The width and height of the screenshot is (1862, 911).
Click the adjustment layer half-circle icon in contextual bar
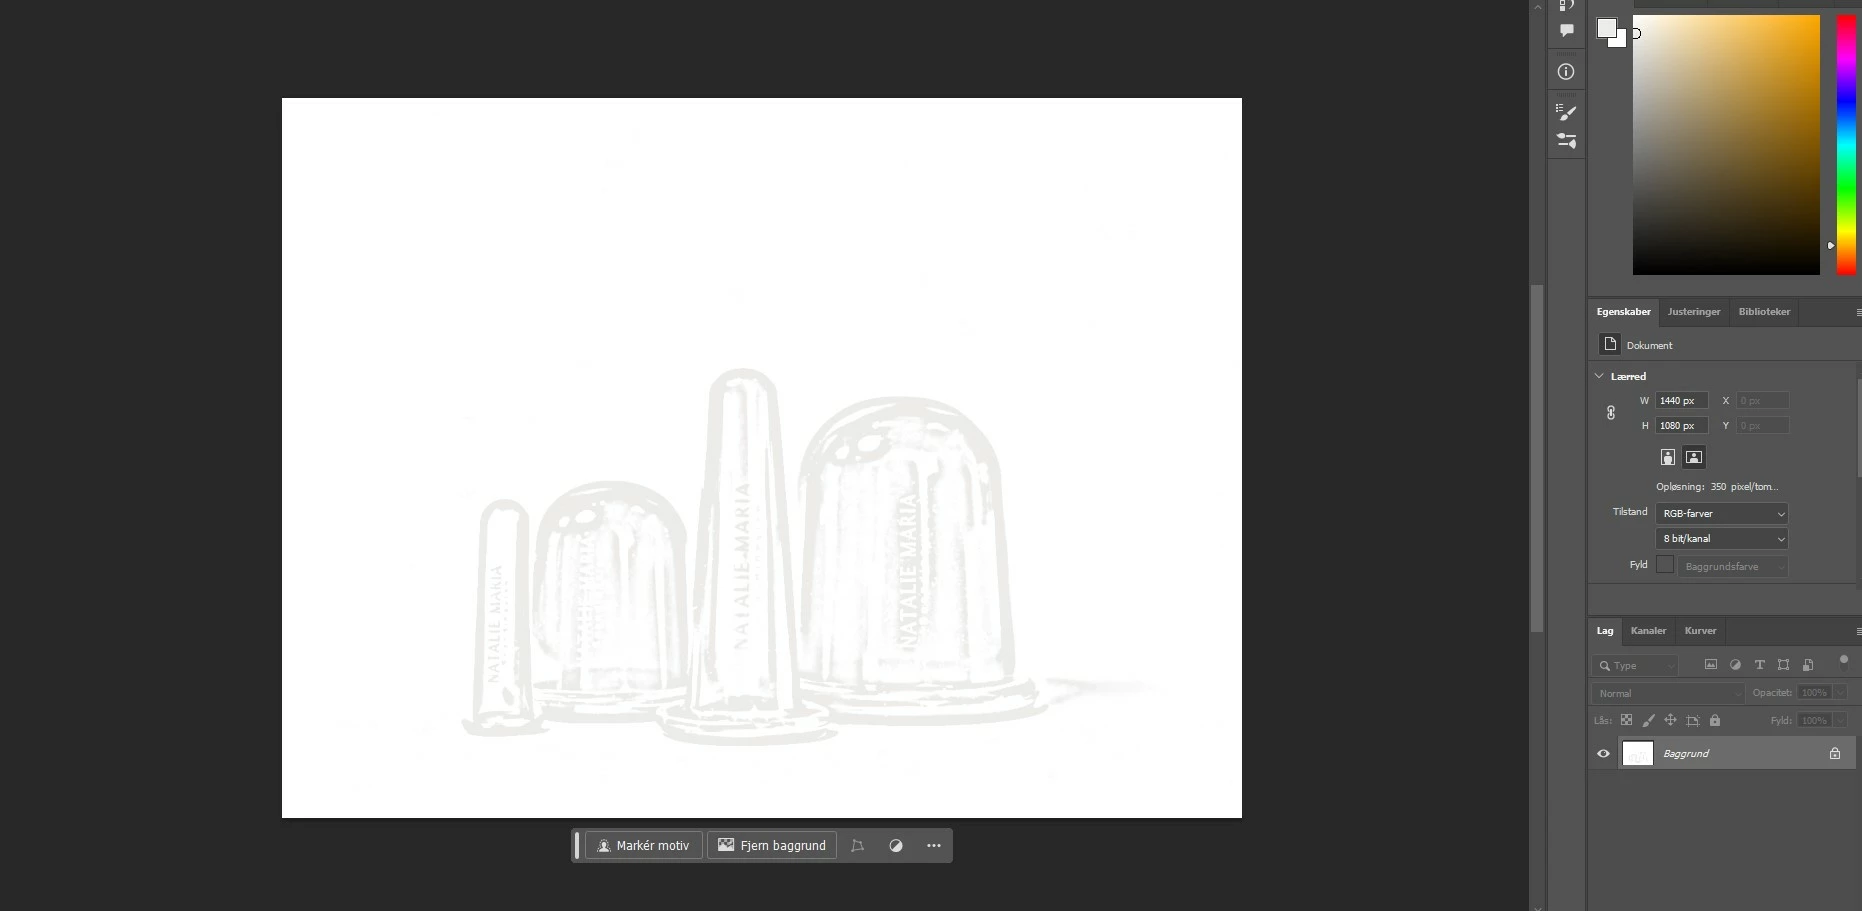click(x=896, y=845)
